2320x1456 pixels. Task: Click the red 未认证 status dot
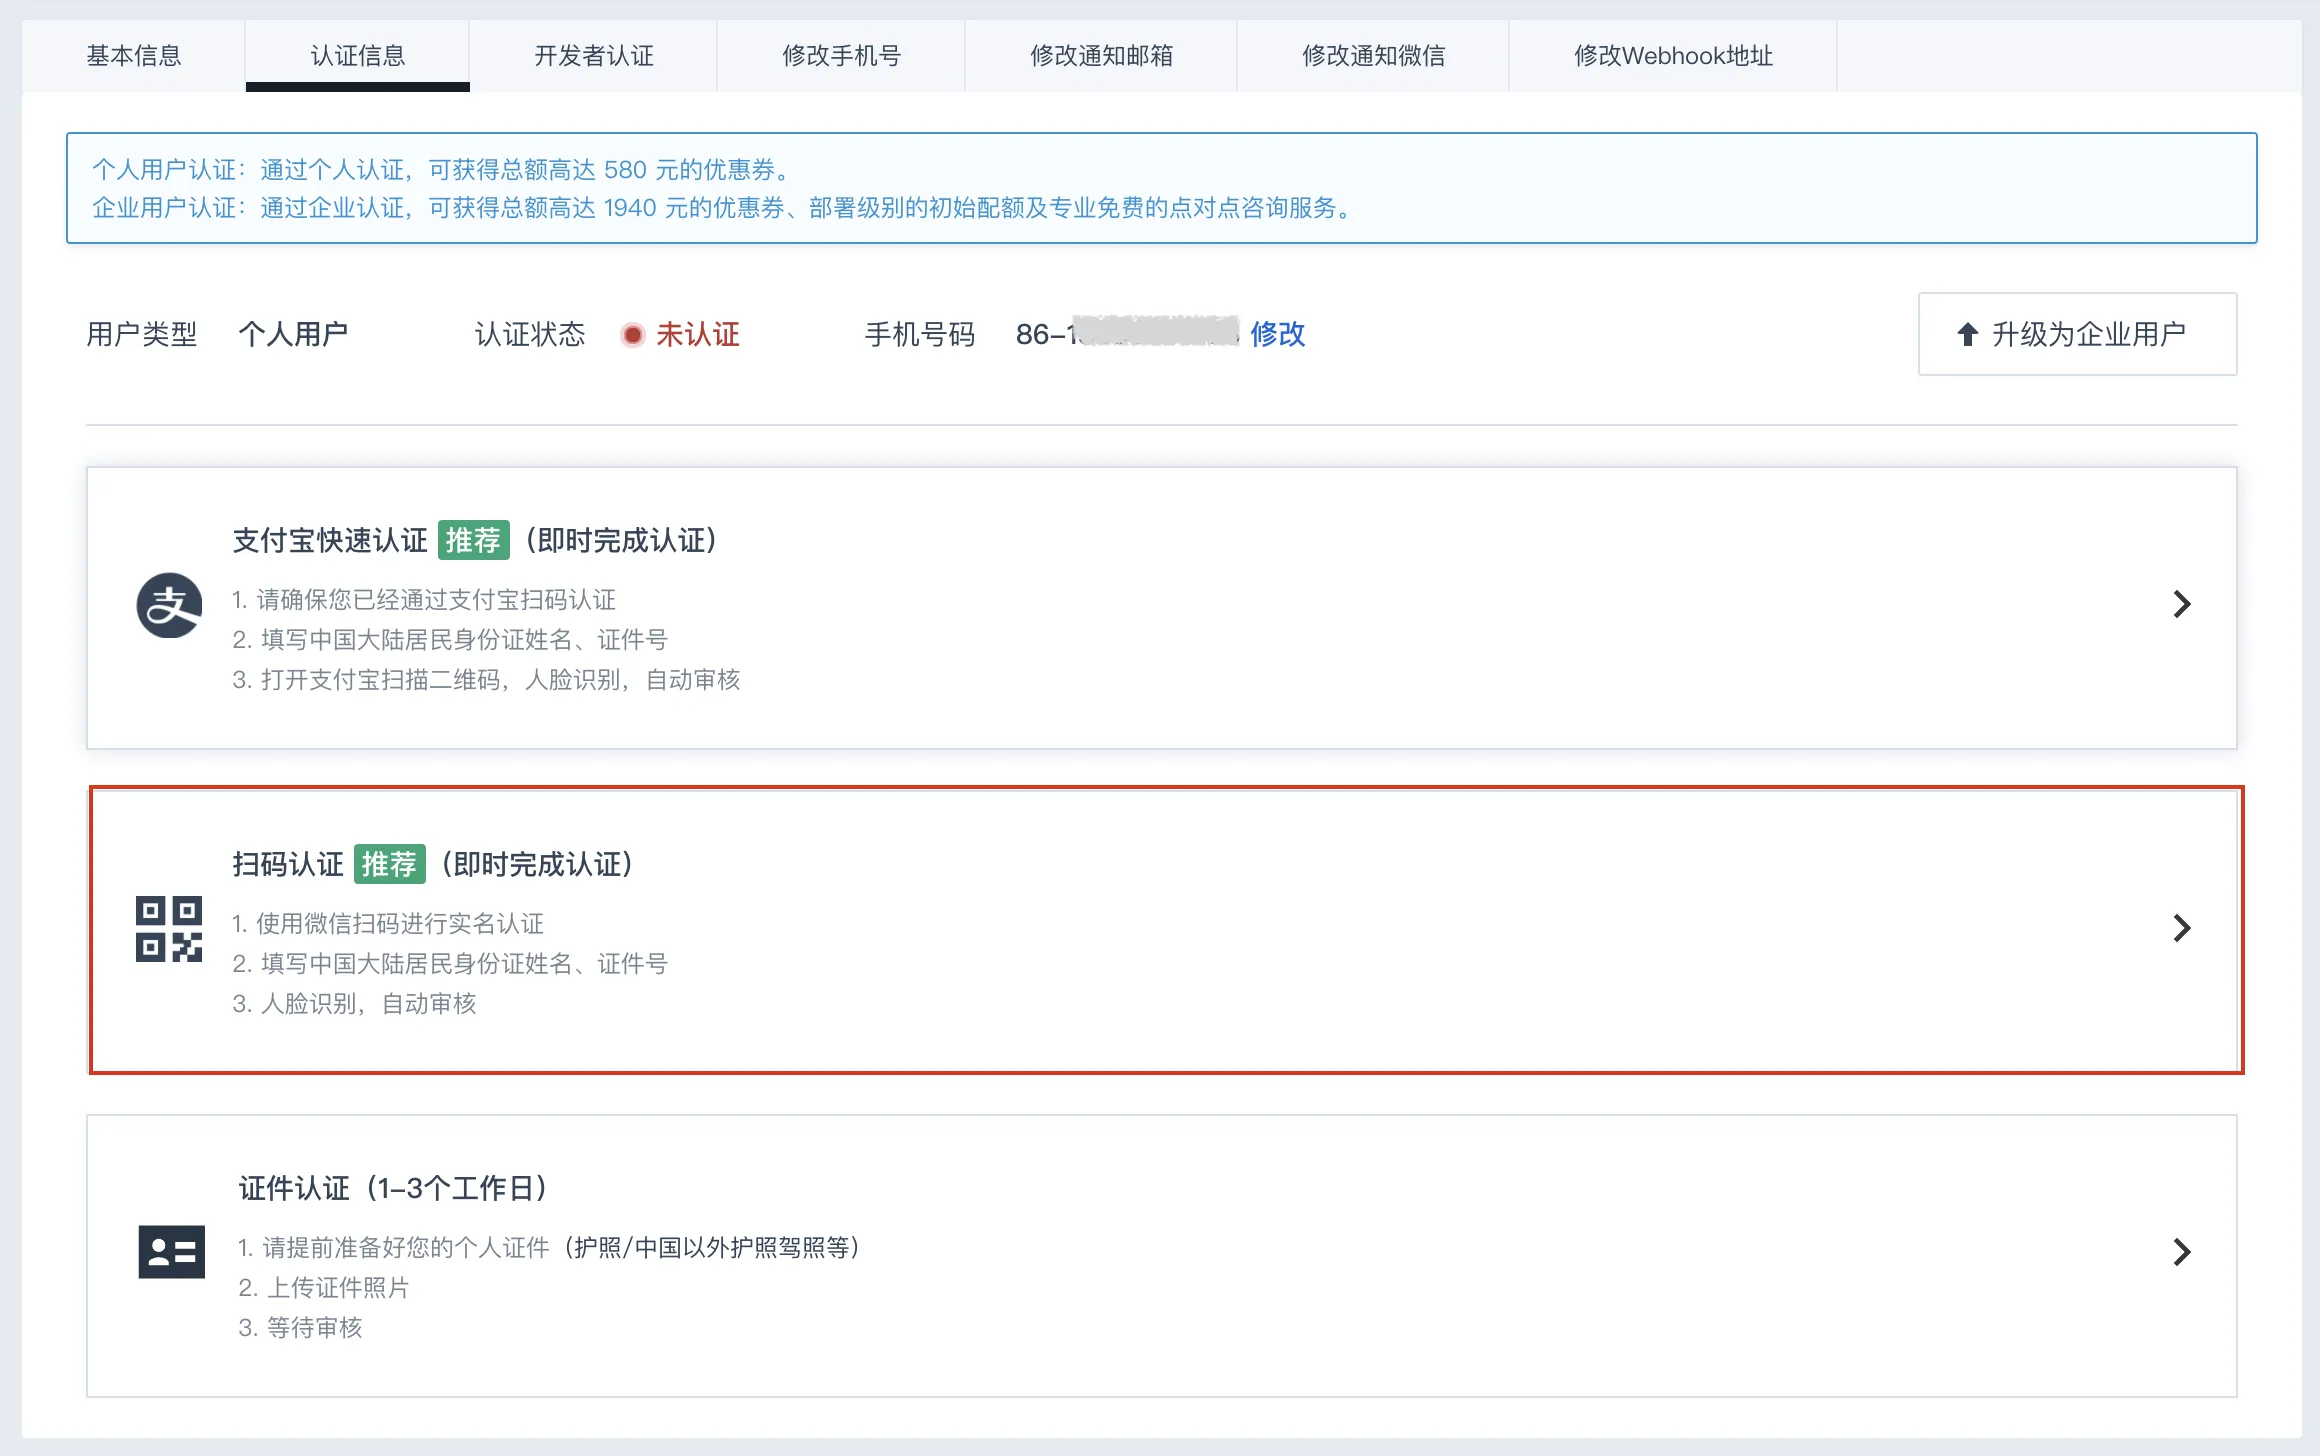[632, 335]
